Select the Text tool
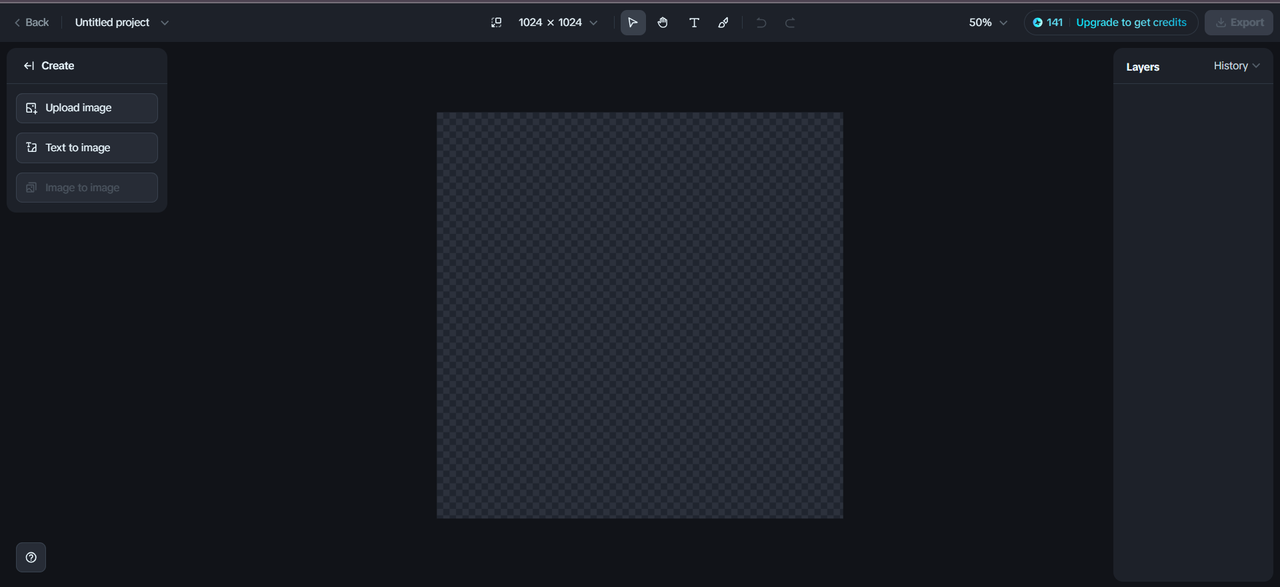 694,22
